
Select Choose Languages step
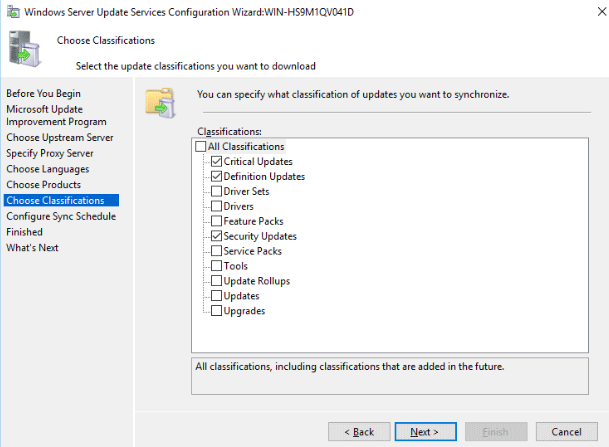pos(48,169)
